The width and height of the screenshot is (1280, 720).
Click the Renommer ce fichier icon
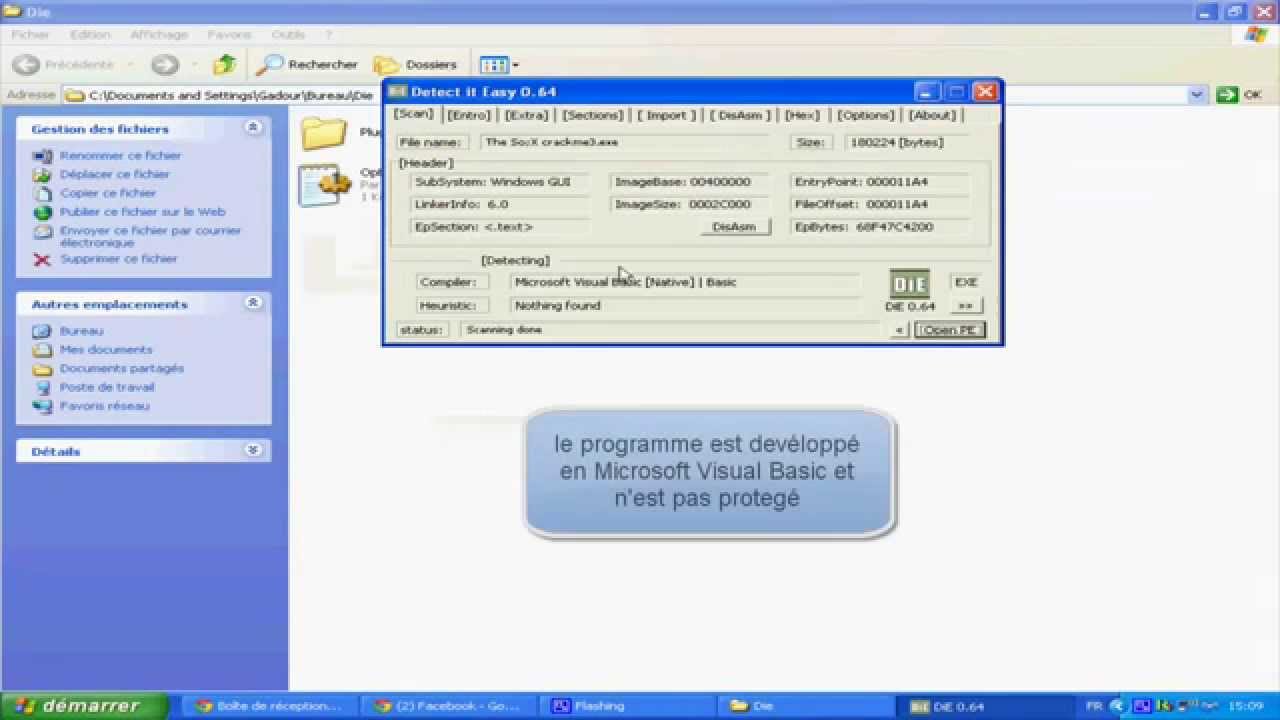click(42, 156)
